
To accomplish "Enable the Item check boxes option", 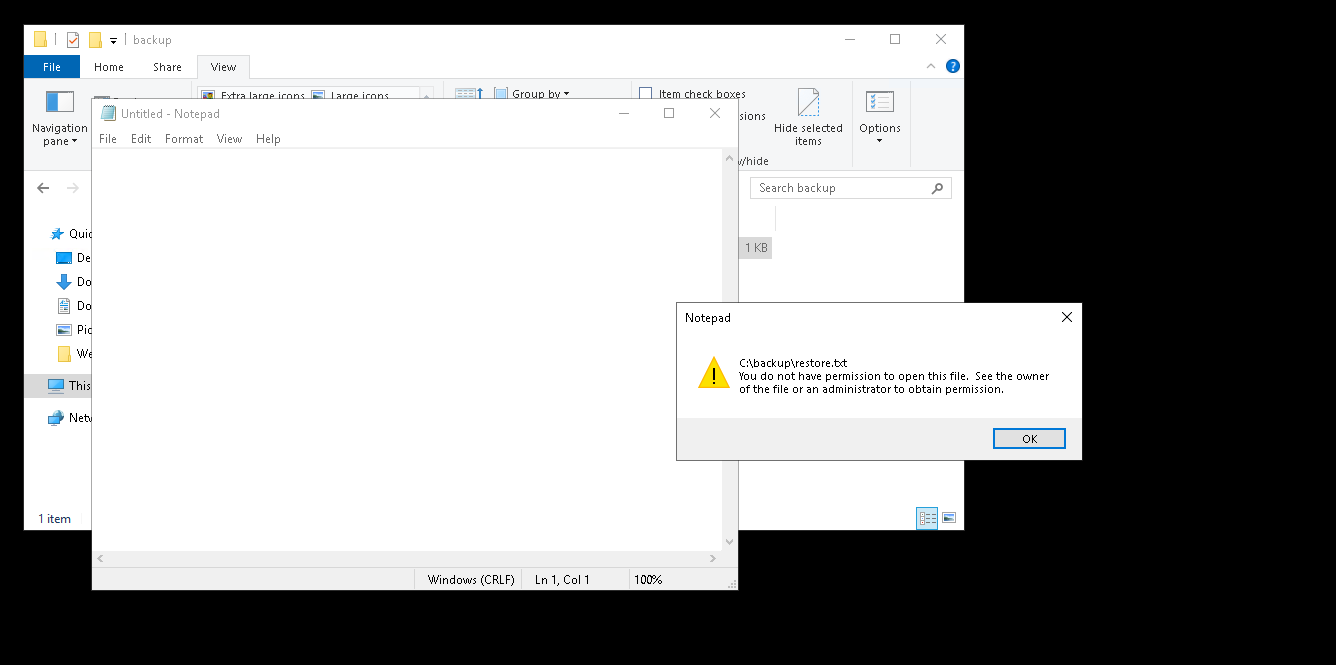I will pyautogui.click(x=646, y=94).
